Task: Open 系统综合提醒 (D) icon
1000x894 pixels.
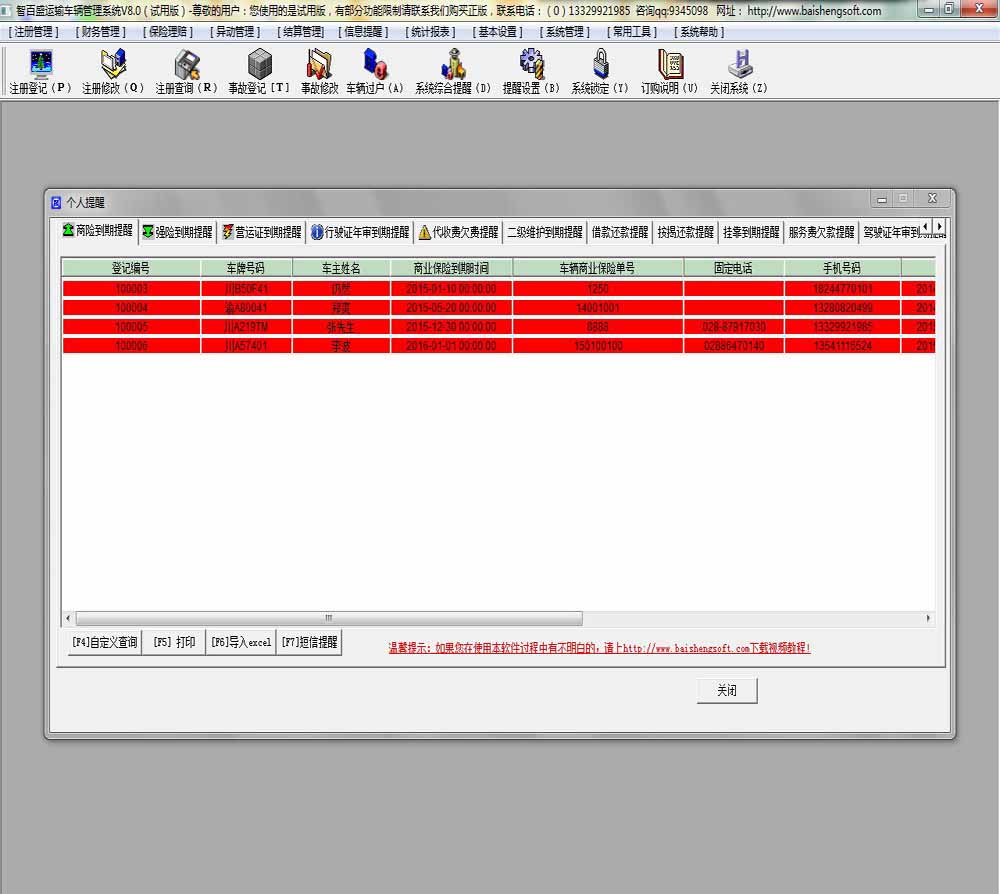Action: (453, 71)
